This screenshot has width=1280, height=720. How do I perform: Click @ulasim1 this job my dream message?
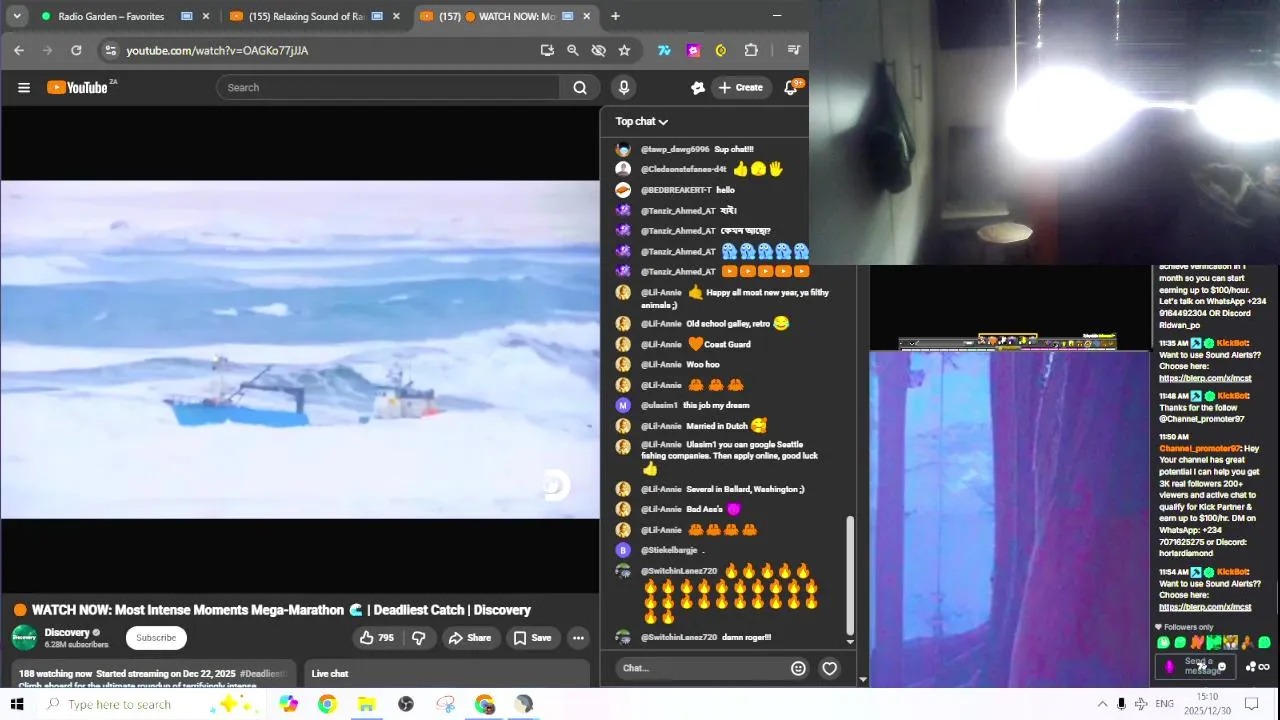coord(695,405)
